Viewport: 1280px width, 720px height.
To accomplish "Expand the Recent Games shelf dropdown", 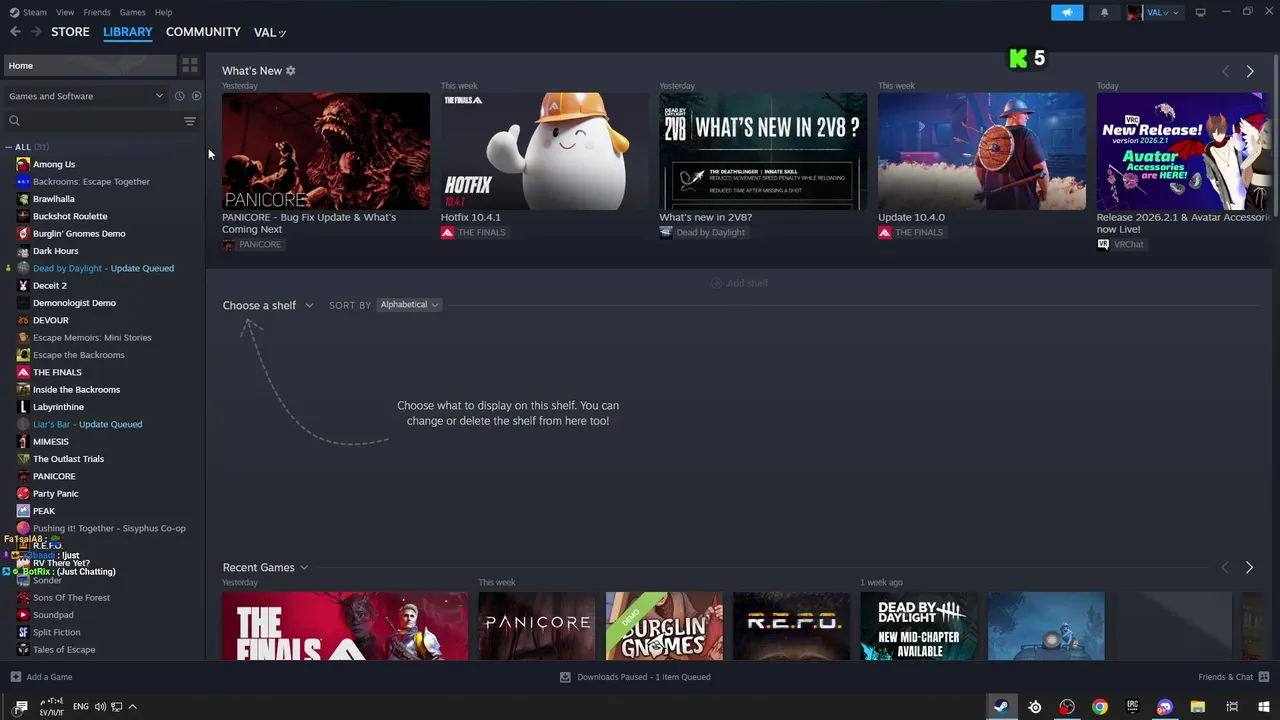I will [x=265, y=567].
